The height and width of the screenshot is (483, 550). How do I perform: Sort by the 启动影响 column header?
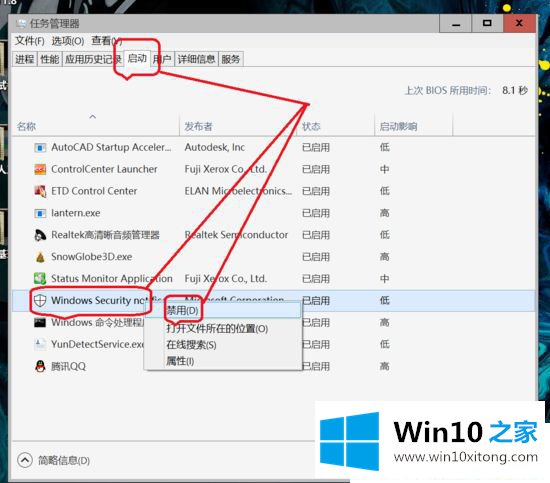click(414, 126)
